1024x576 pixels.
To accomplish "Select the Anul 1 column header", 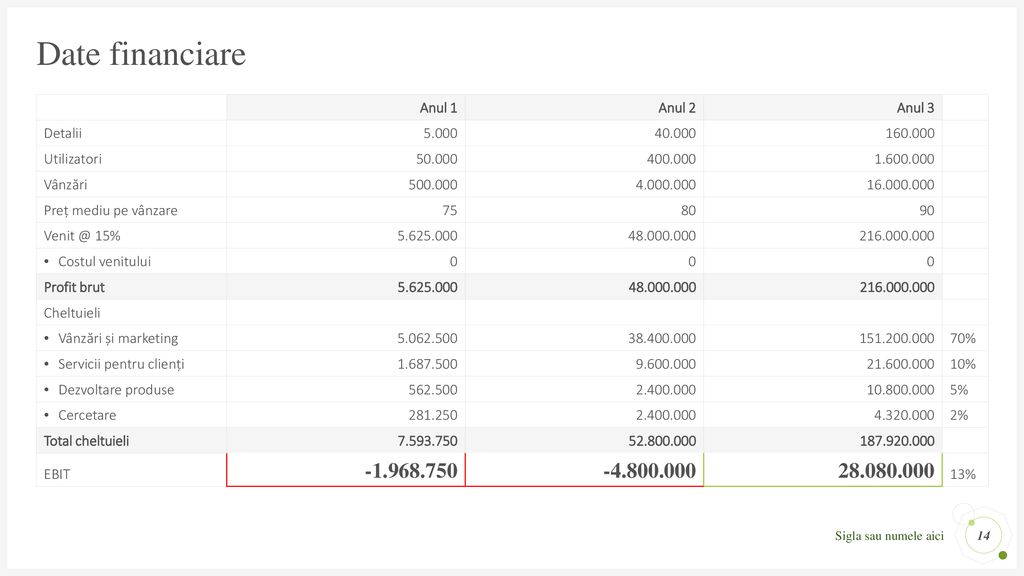I will (x=438, y=108).
